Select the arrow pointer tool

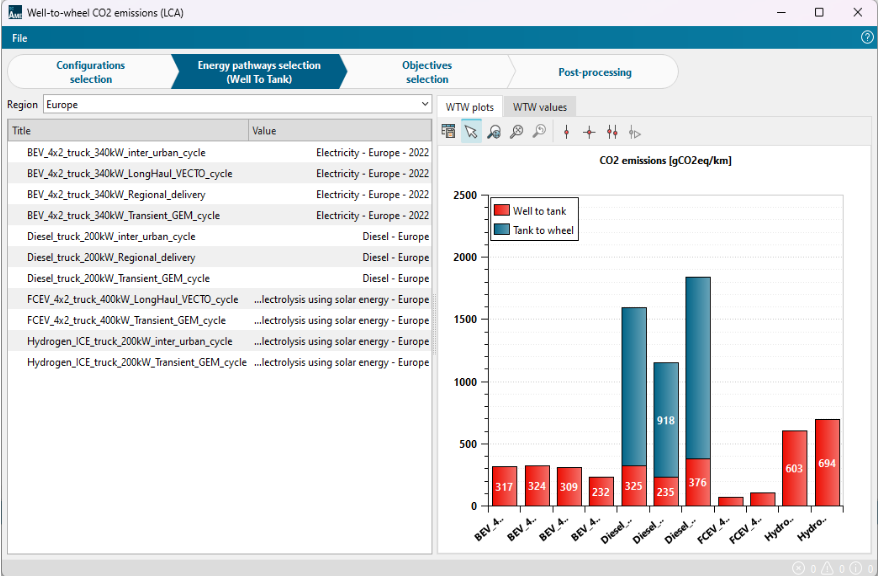pos(471,132)
